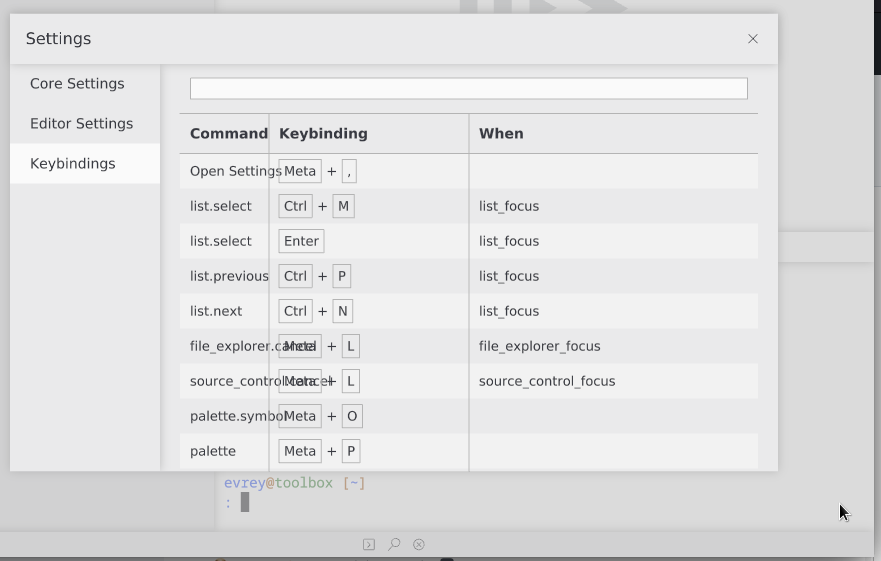Select list.select command bound to Ctrl+M
This screenshot has height=561, width=881.
(x=220, y=206)
